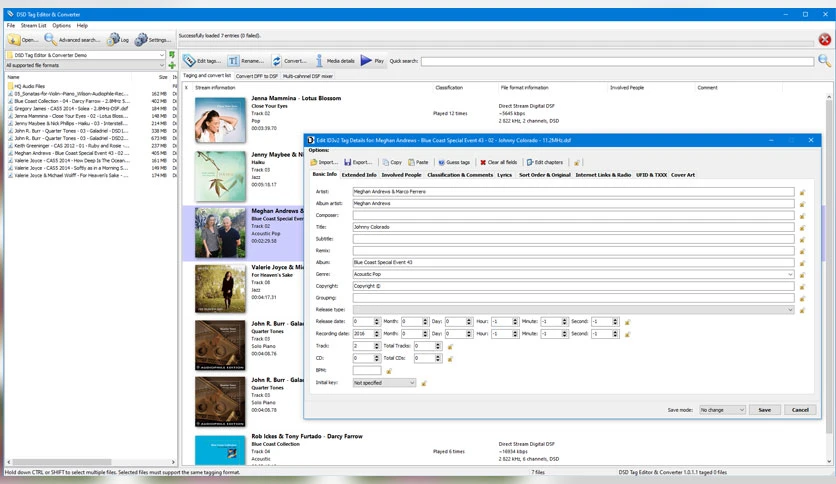This screenshot has width=836, height=484.
Task: Open the File menu
Action: 11,26
